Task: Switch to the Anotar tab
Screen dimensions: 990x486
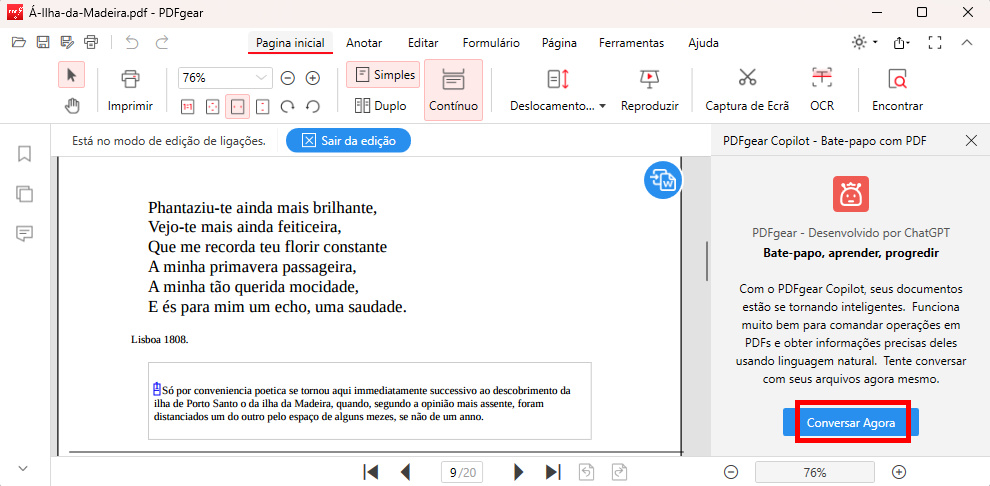Action: pos(364,43)
